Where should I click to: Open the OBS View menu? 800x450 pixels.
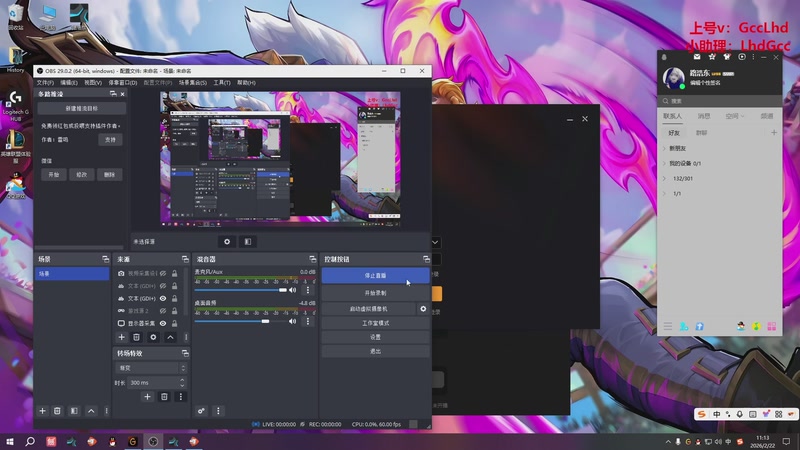pyautogui.click(x=93, y=83)
